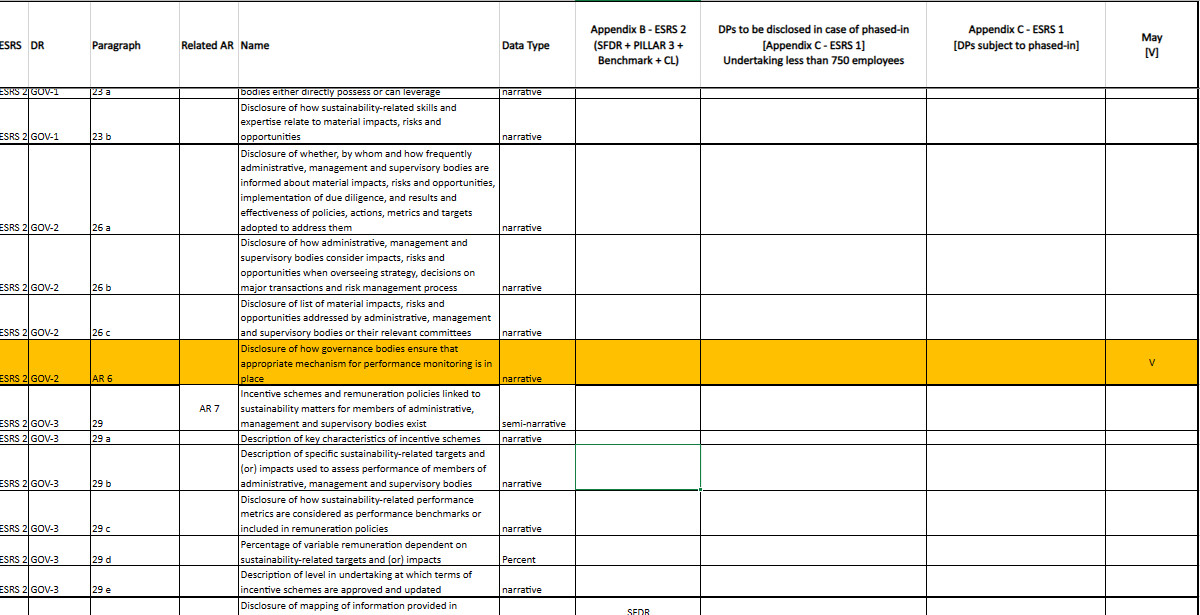Viewport: 1200px width, 615px height.
Task: Click paragraph cell '26 b'
Action: coord(133,265)
